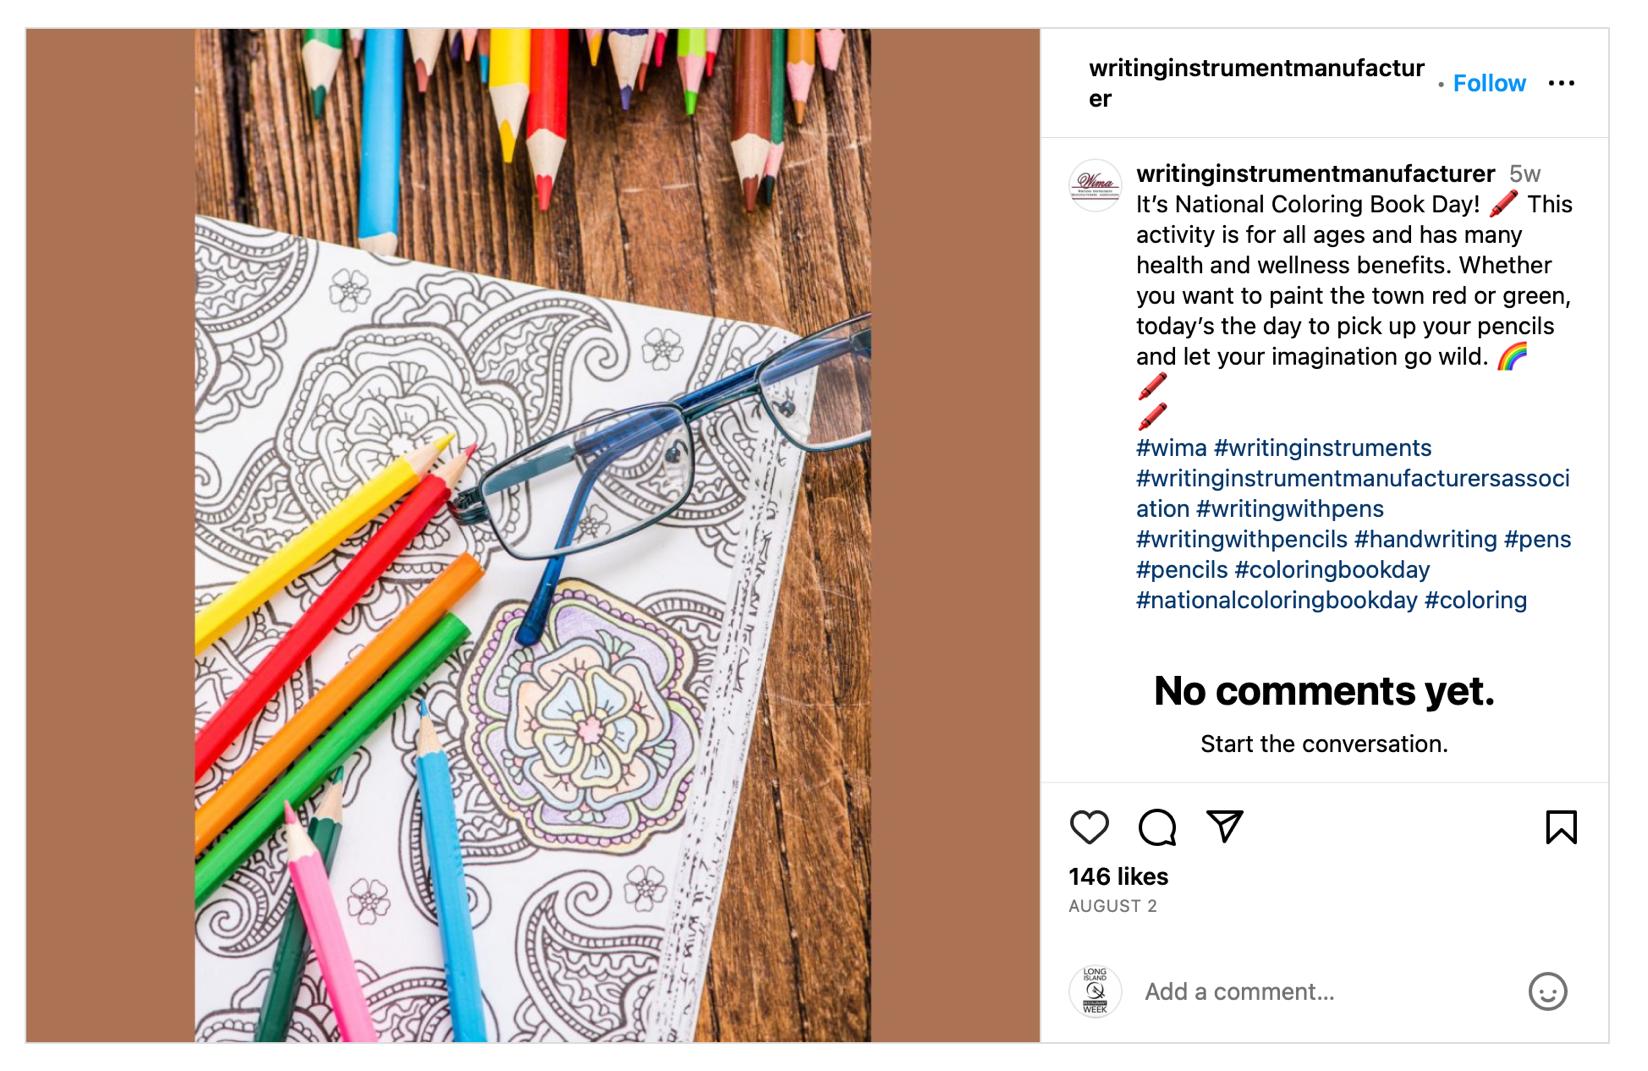Like the post with the heart icon

click(1089, 827)
